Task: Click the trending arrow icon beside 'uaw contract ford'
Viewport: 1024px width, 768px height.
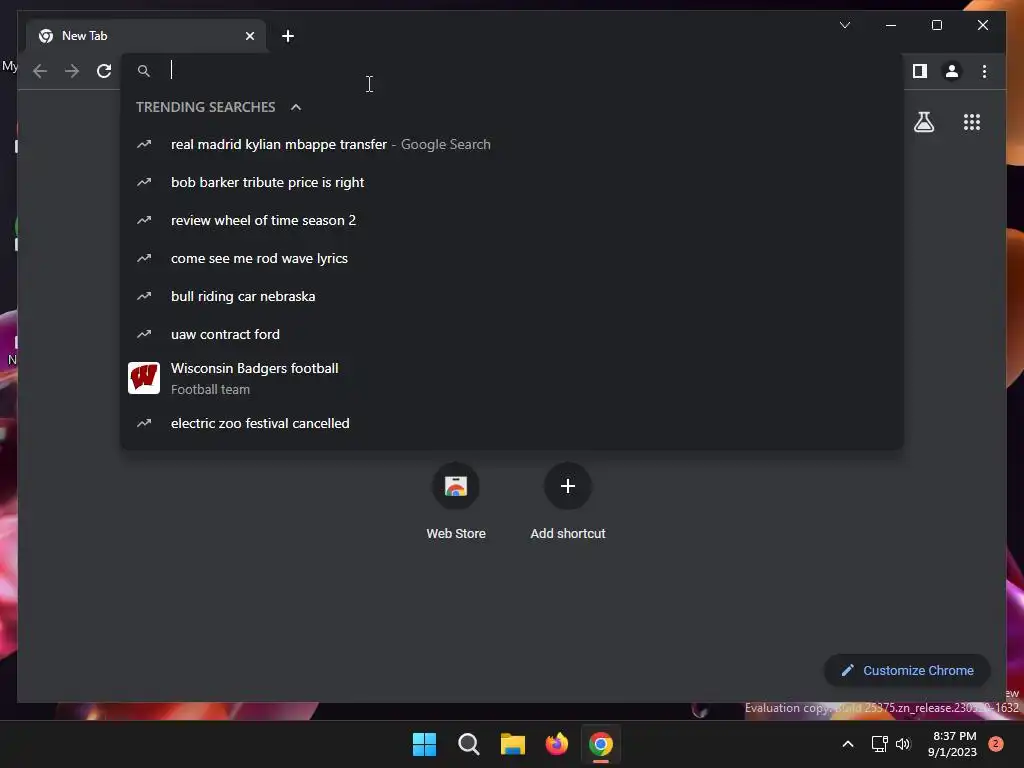Action: [144, 334]
